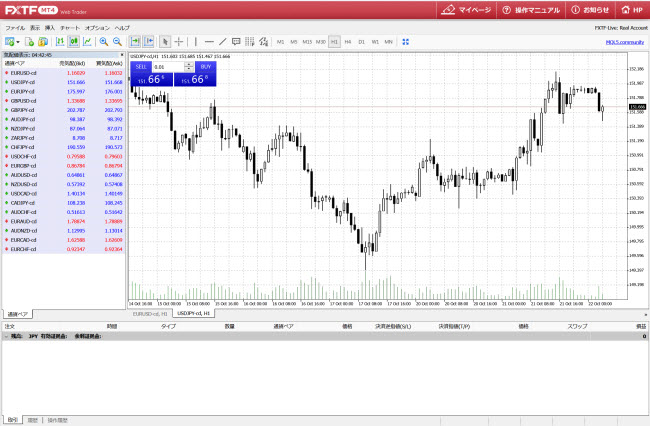Switch chart to line chart display
650x426 pixels.
pyautogui.click(x=88, y=42)
